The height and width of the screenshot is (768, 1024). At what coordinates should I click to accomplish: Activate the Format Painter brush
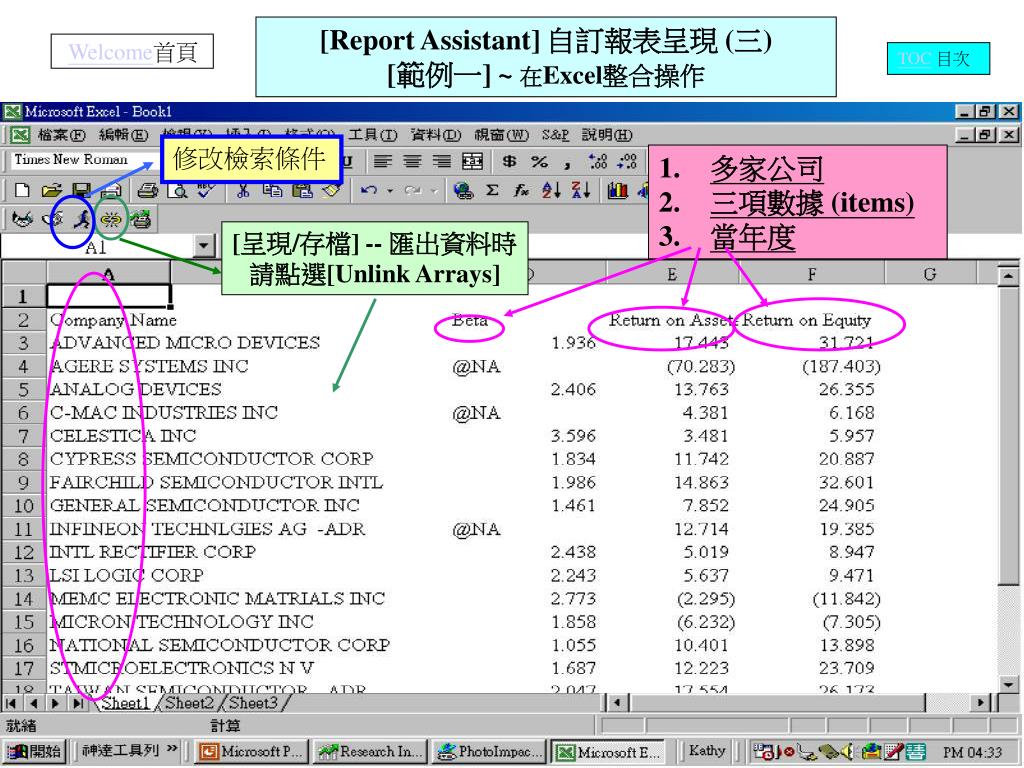(x=331, y=190)
